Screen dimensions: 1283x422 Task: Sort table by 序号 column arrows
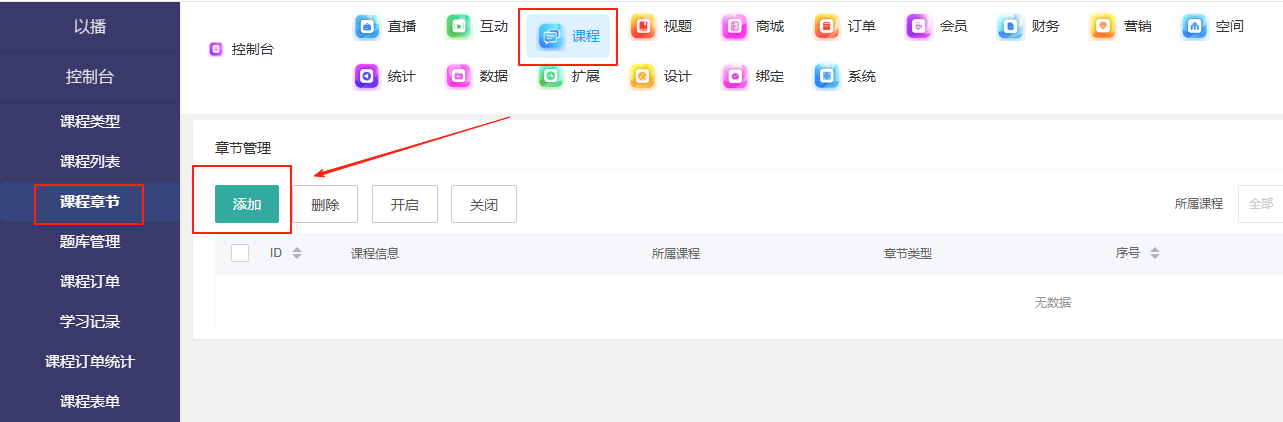coord(1155,254)
